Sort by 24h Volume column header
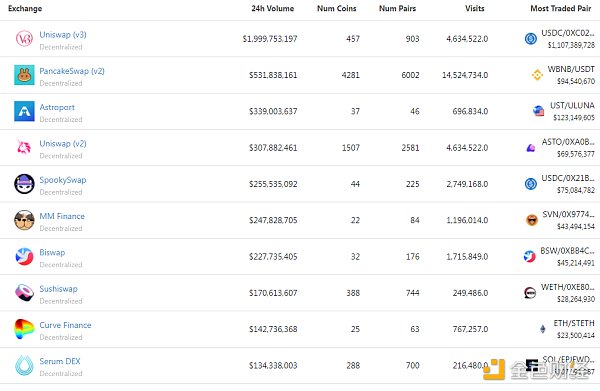 [273, 8]
